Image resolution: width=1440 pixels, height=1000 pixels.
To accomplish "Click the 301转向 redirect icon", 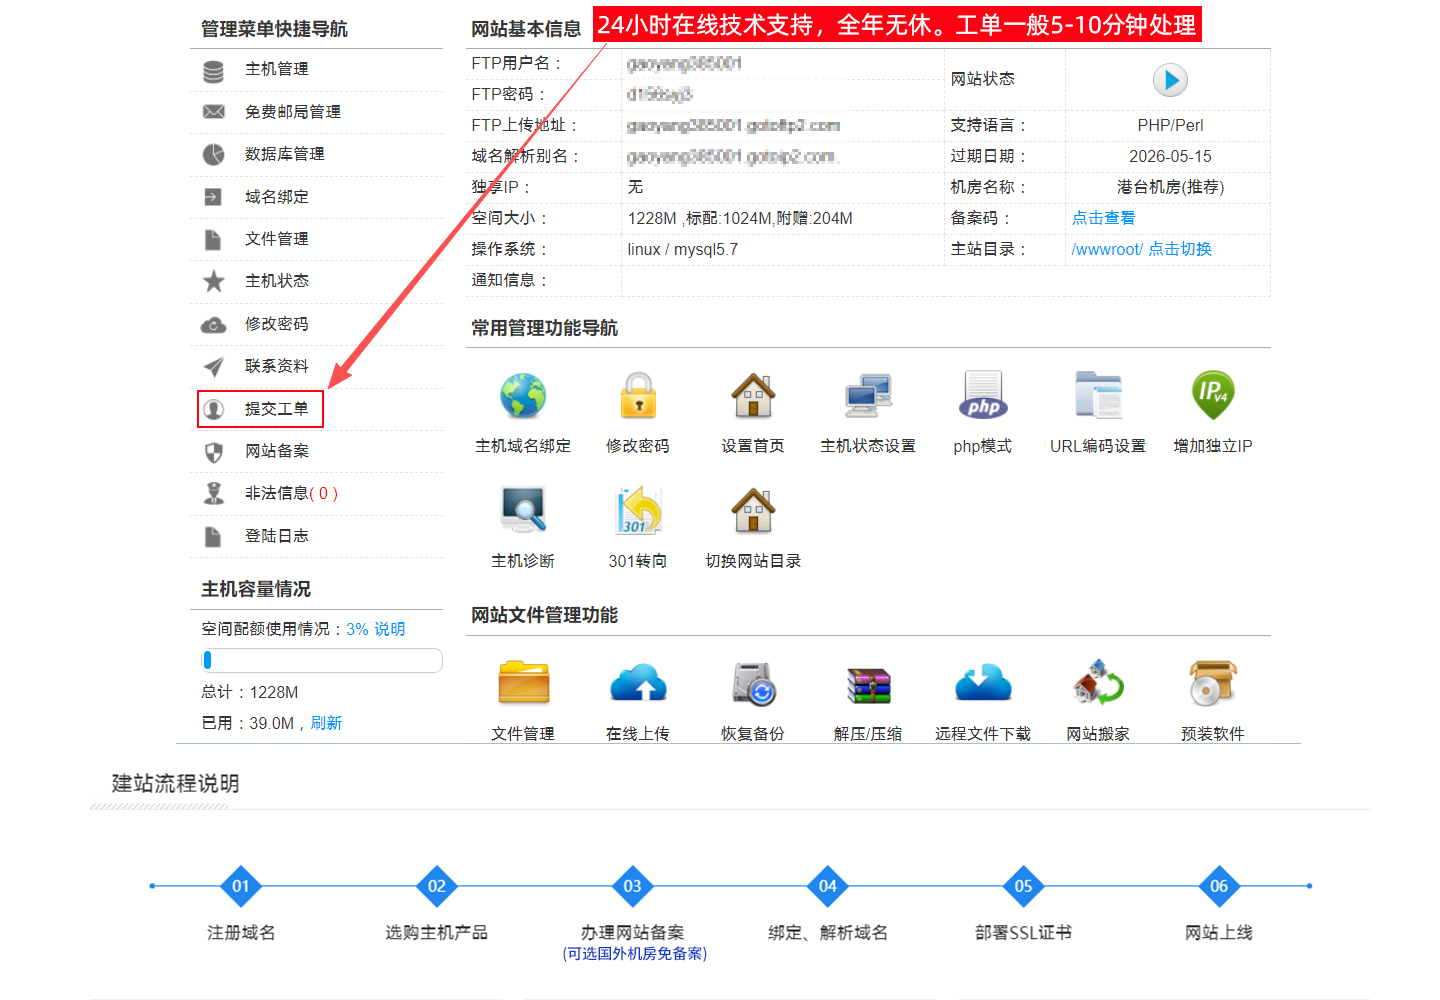I will (638, 511).
